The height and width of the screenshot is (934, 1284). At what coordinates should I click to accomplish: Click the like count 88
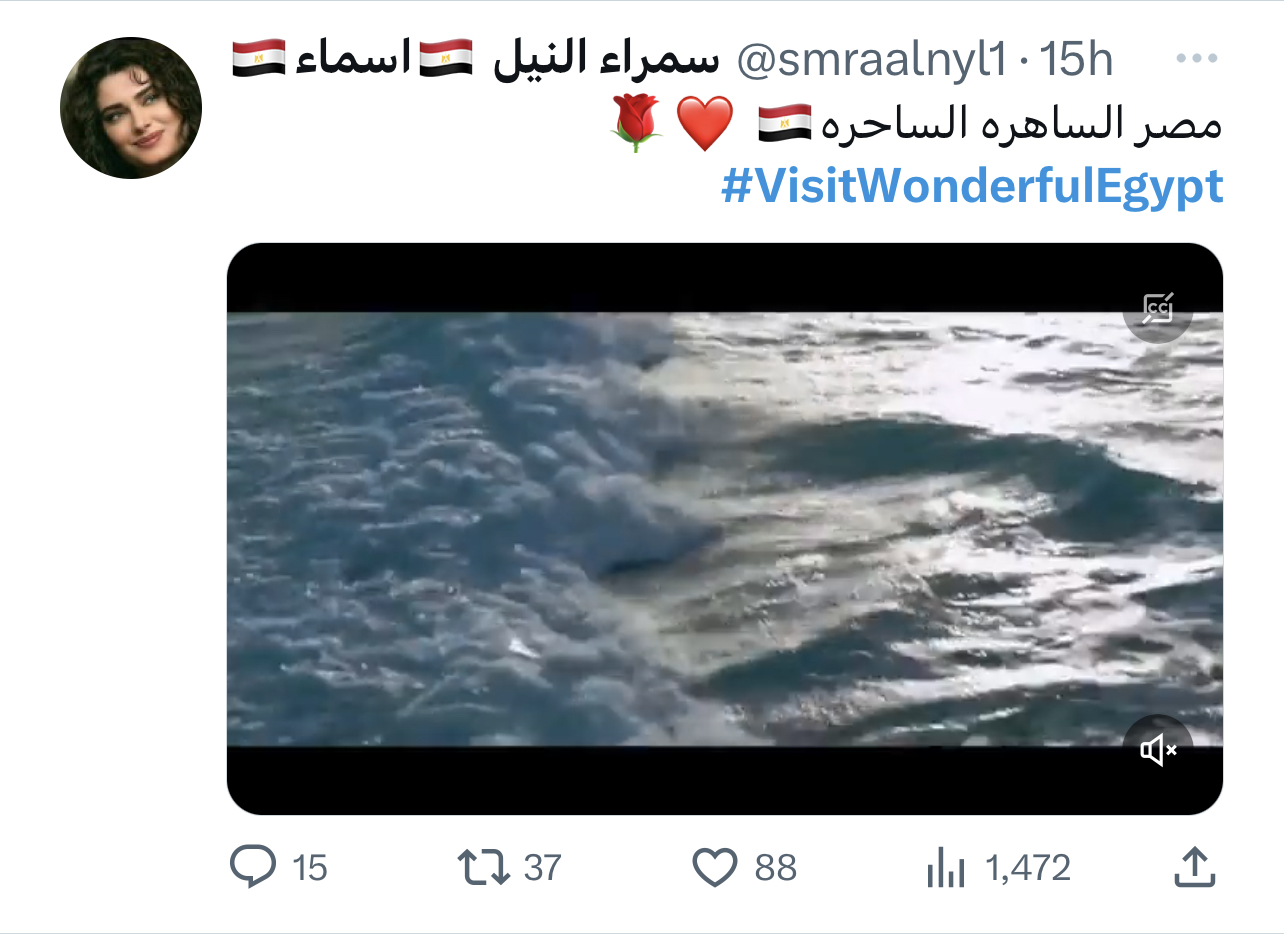coord(776,868)
